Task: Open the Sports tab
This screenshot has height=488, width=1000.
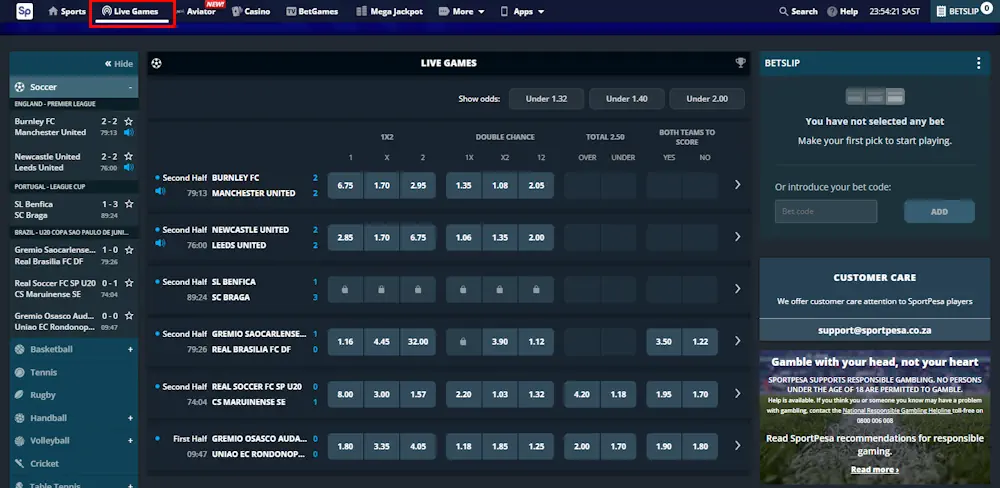Action: tap(67, 11)
